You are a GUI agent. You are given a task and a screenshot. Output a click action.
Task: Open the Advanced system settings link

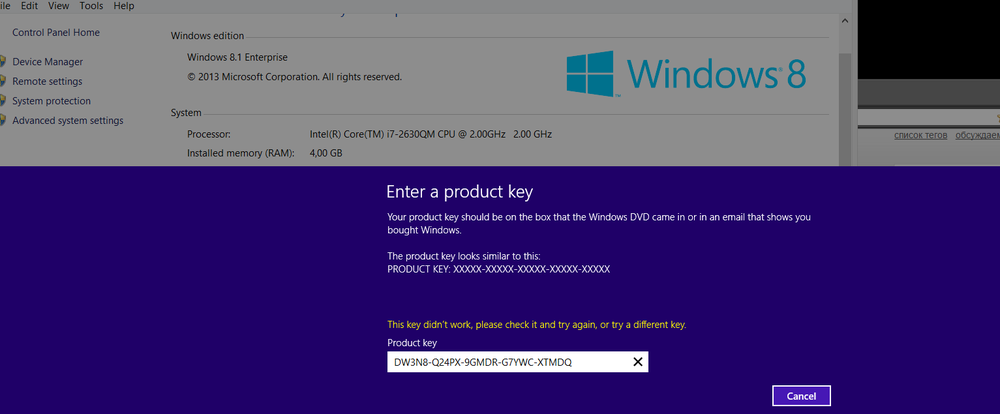[67, 121]
